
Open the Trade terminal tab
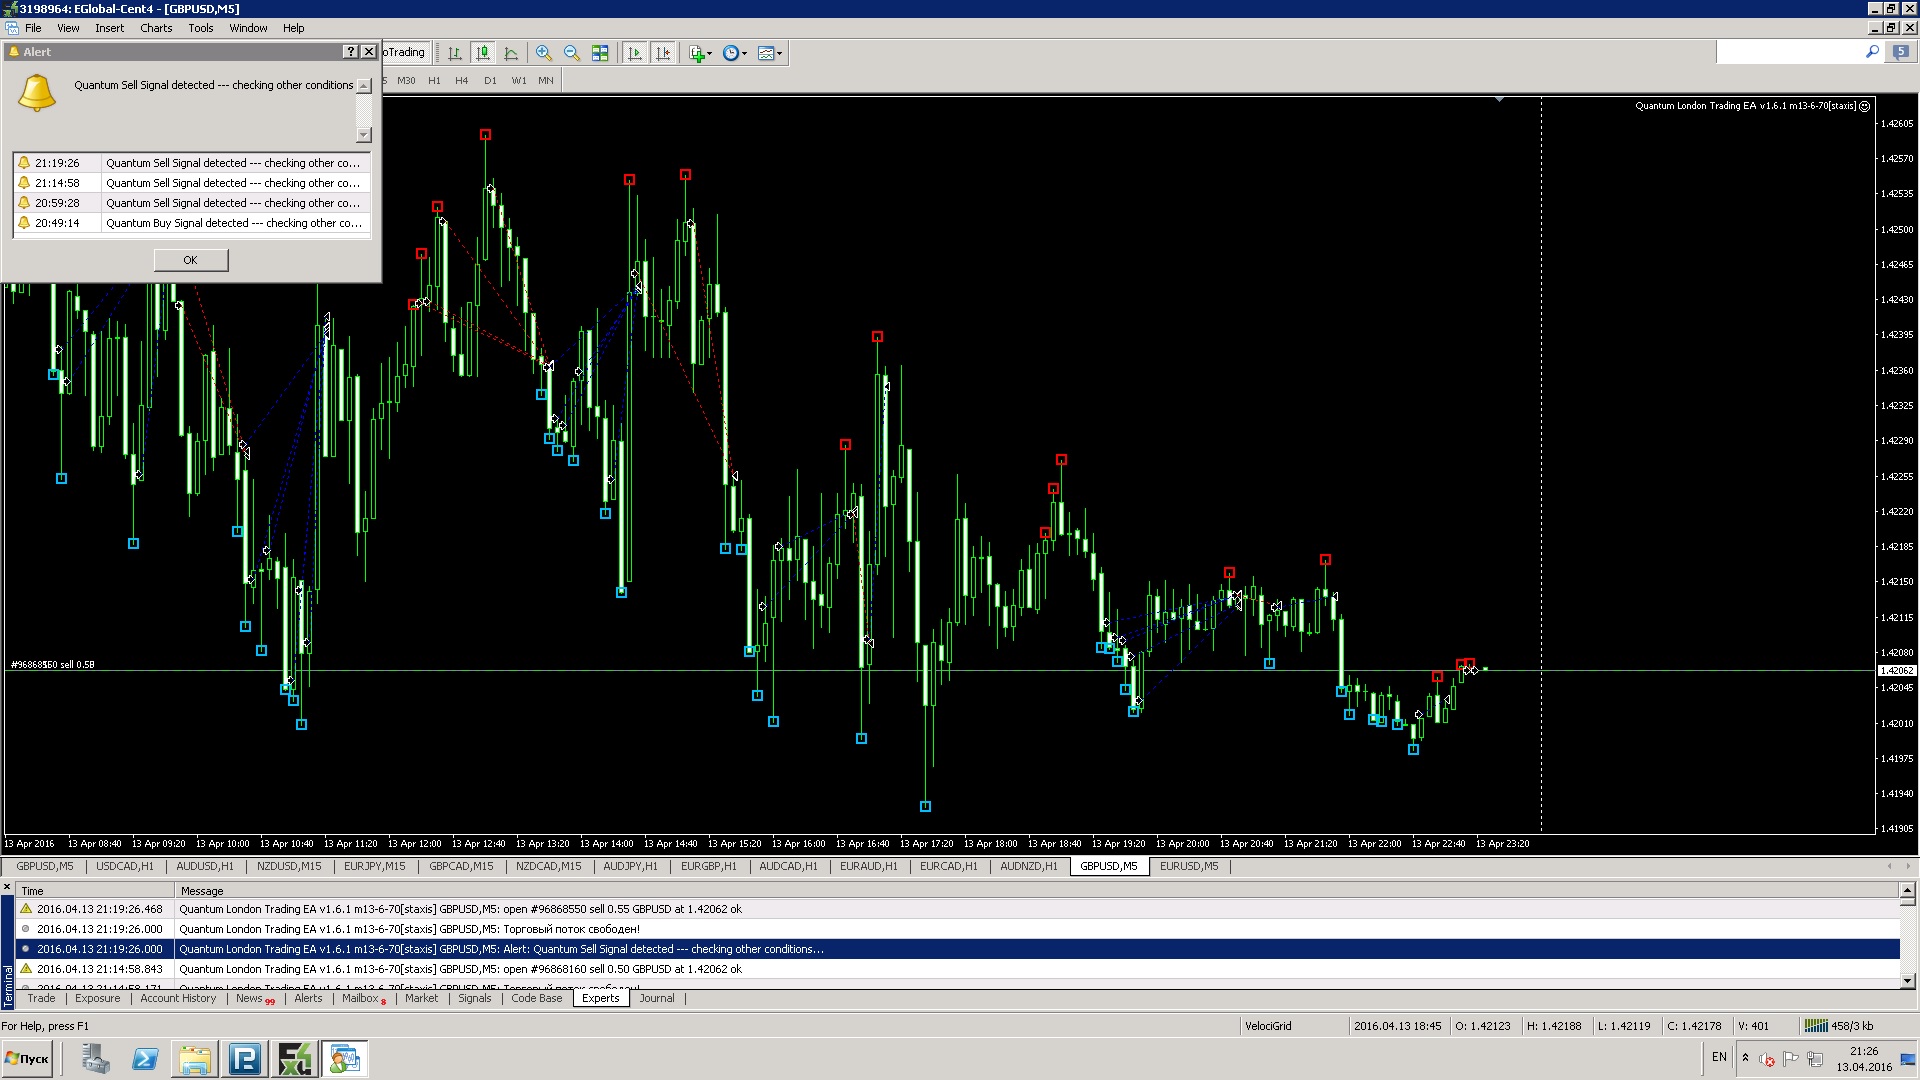[x=41, y=998]
